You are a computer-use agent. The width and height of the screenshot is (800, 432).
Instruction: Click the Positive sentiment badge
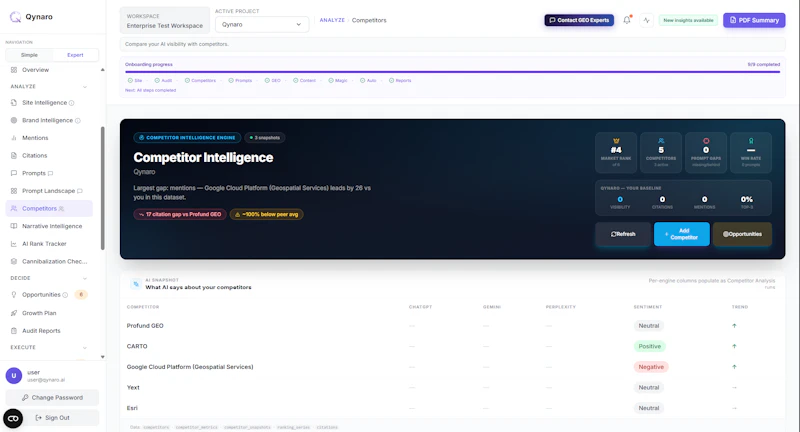(649, 346)
